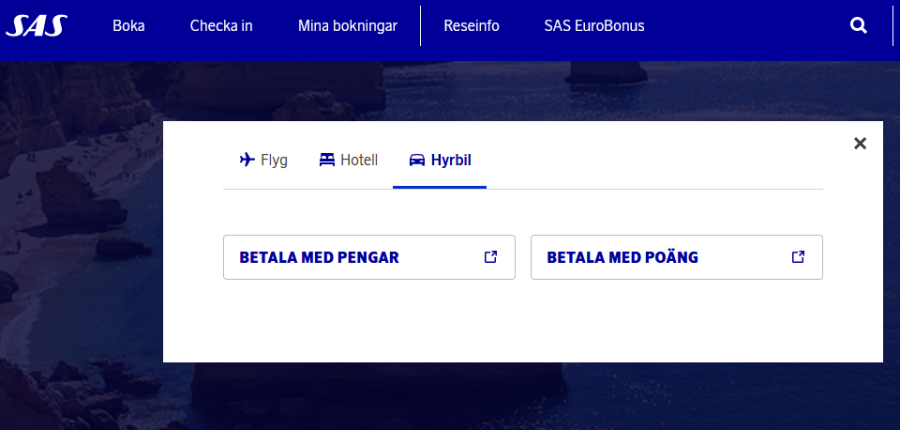The image size is (900, 430).
Task: Click external link icon beside Betala med pengar
Action: coord(490,257)
